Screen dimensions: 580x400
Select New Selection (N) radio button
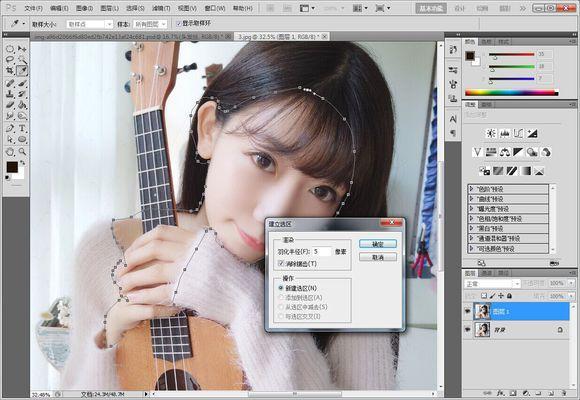tap(281, 288)
